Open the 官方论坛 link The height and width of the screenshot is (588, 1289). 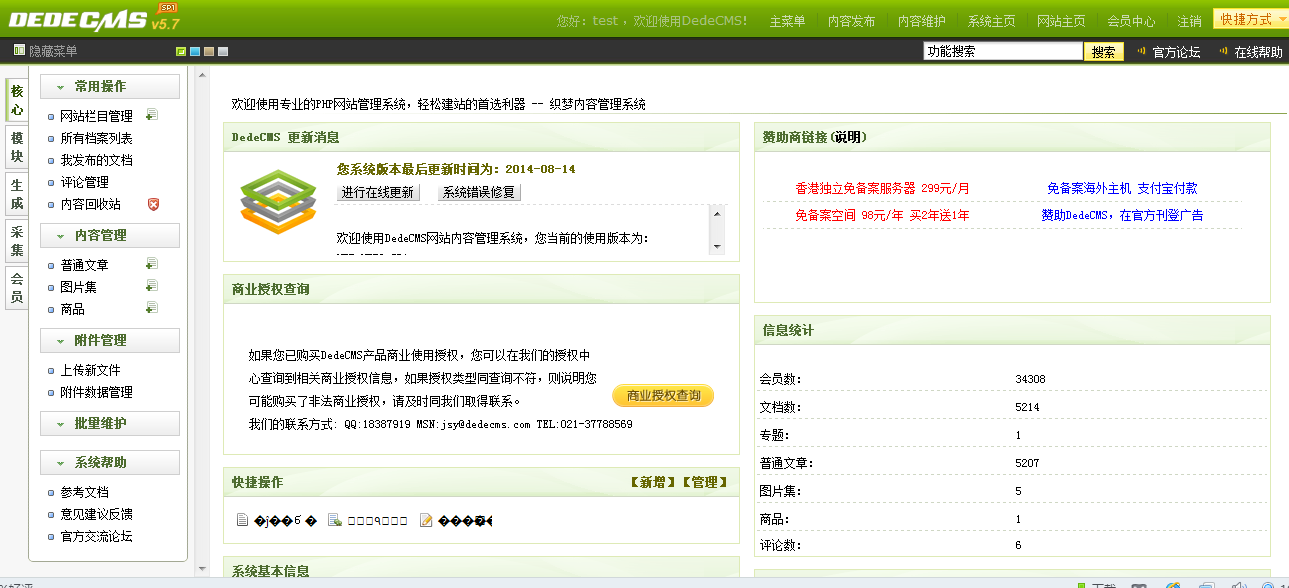coord(1176,52)
